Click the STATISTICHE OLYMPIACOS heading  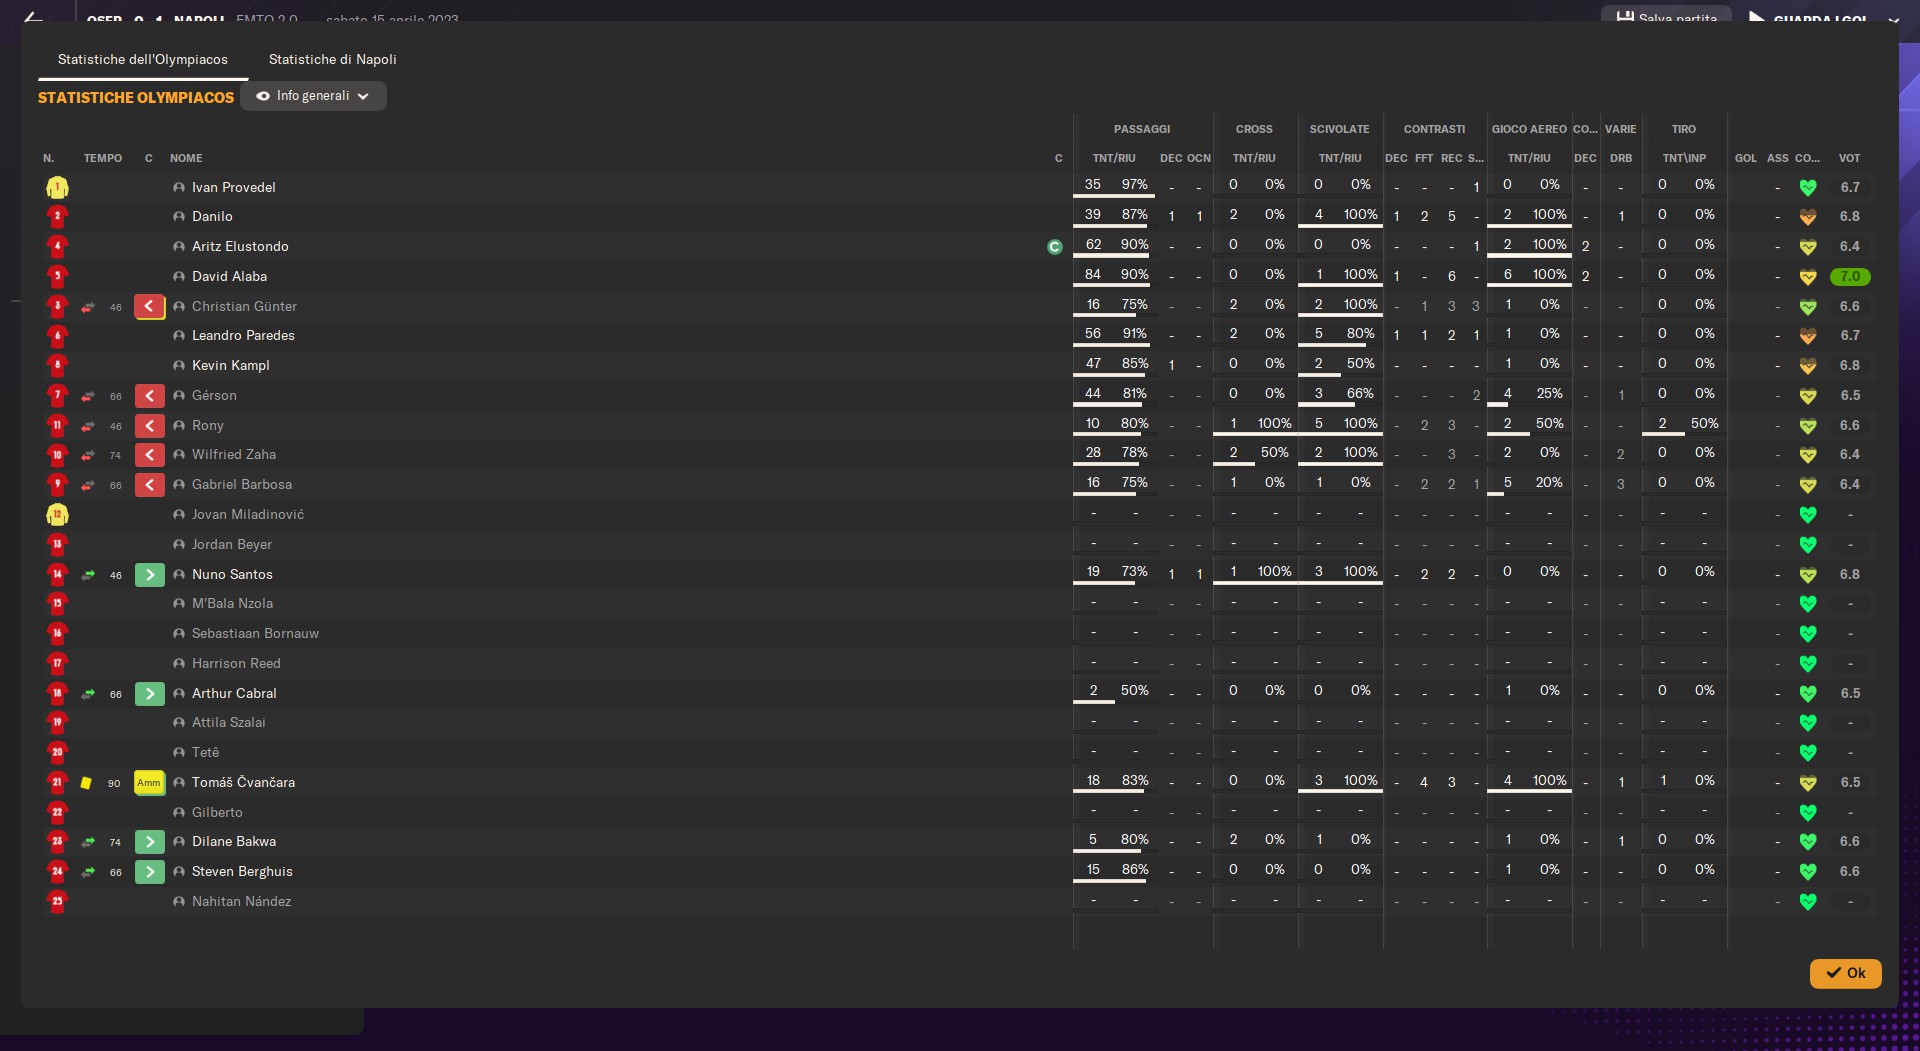click(136, 97)
